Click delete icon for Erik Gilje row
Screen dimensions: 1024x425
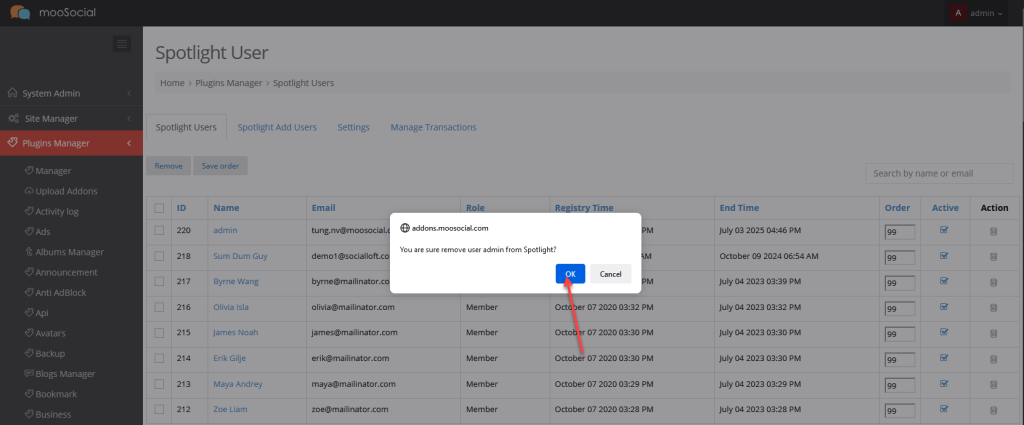point(993,359)
